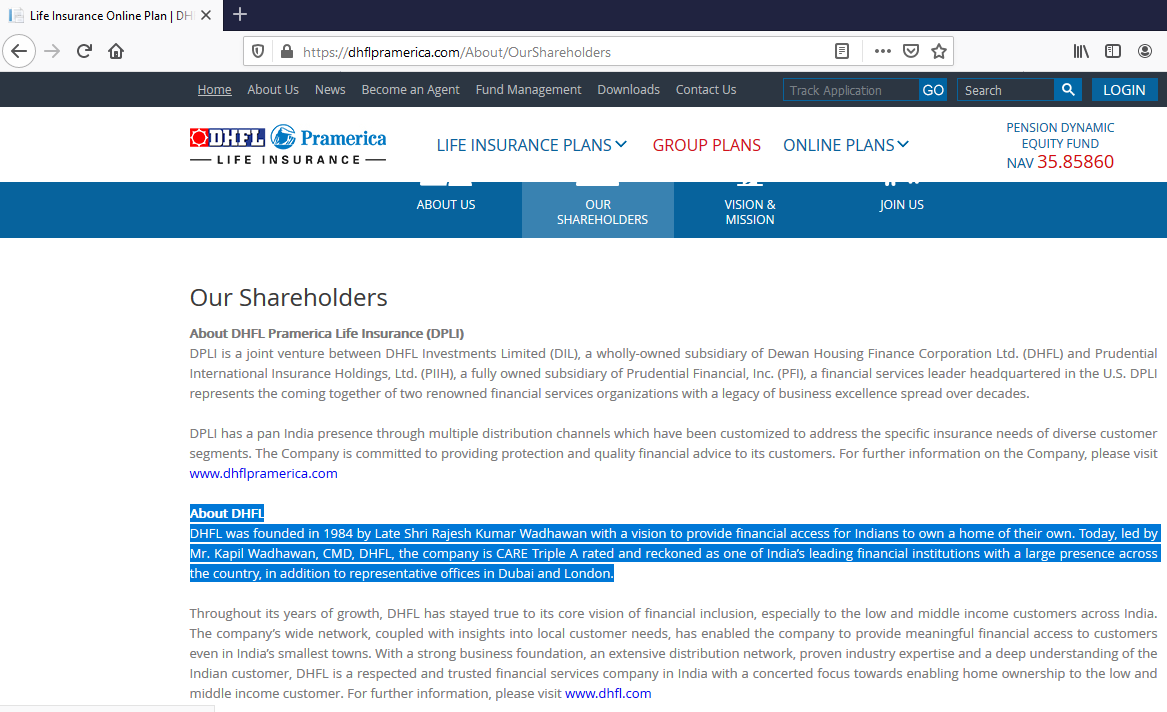Image resolution: width=1167 pixels, height=712 pixels.
Task: Follow the www.dhflpramerica.com link
Action: (263, 473)
